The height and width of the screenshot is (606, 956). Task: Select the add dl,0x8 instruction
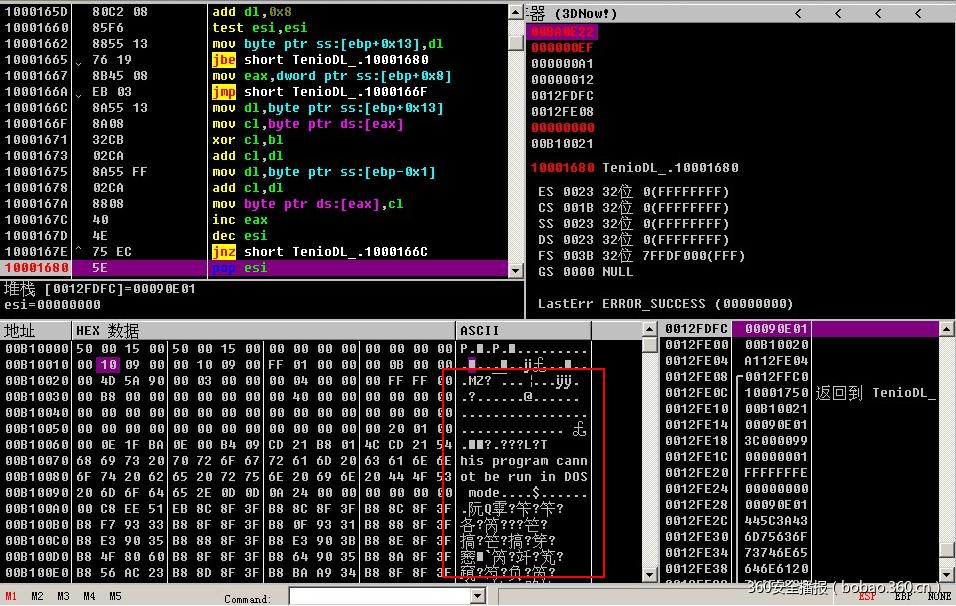pyautogui.click(x=252, y=12)
